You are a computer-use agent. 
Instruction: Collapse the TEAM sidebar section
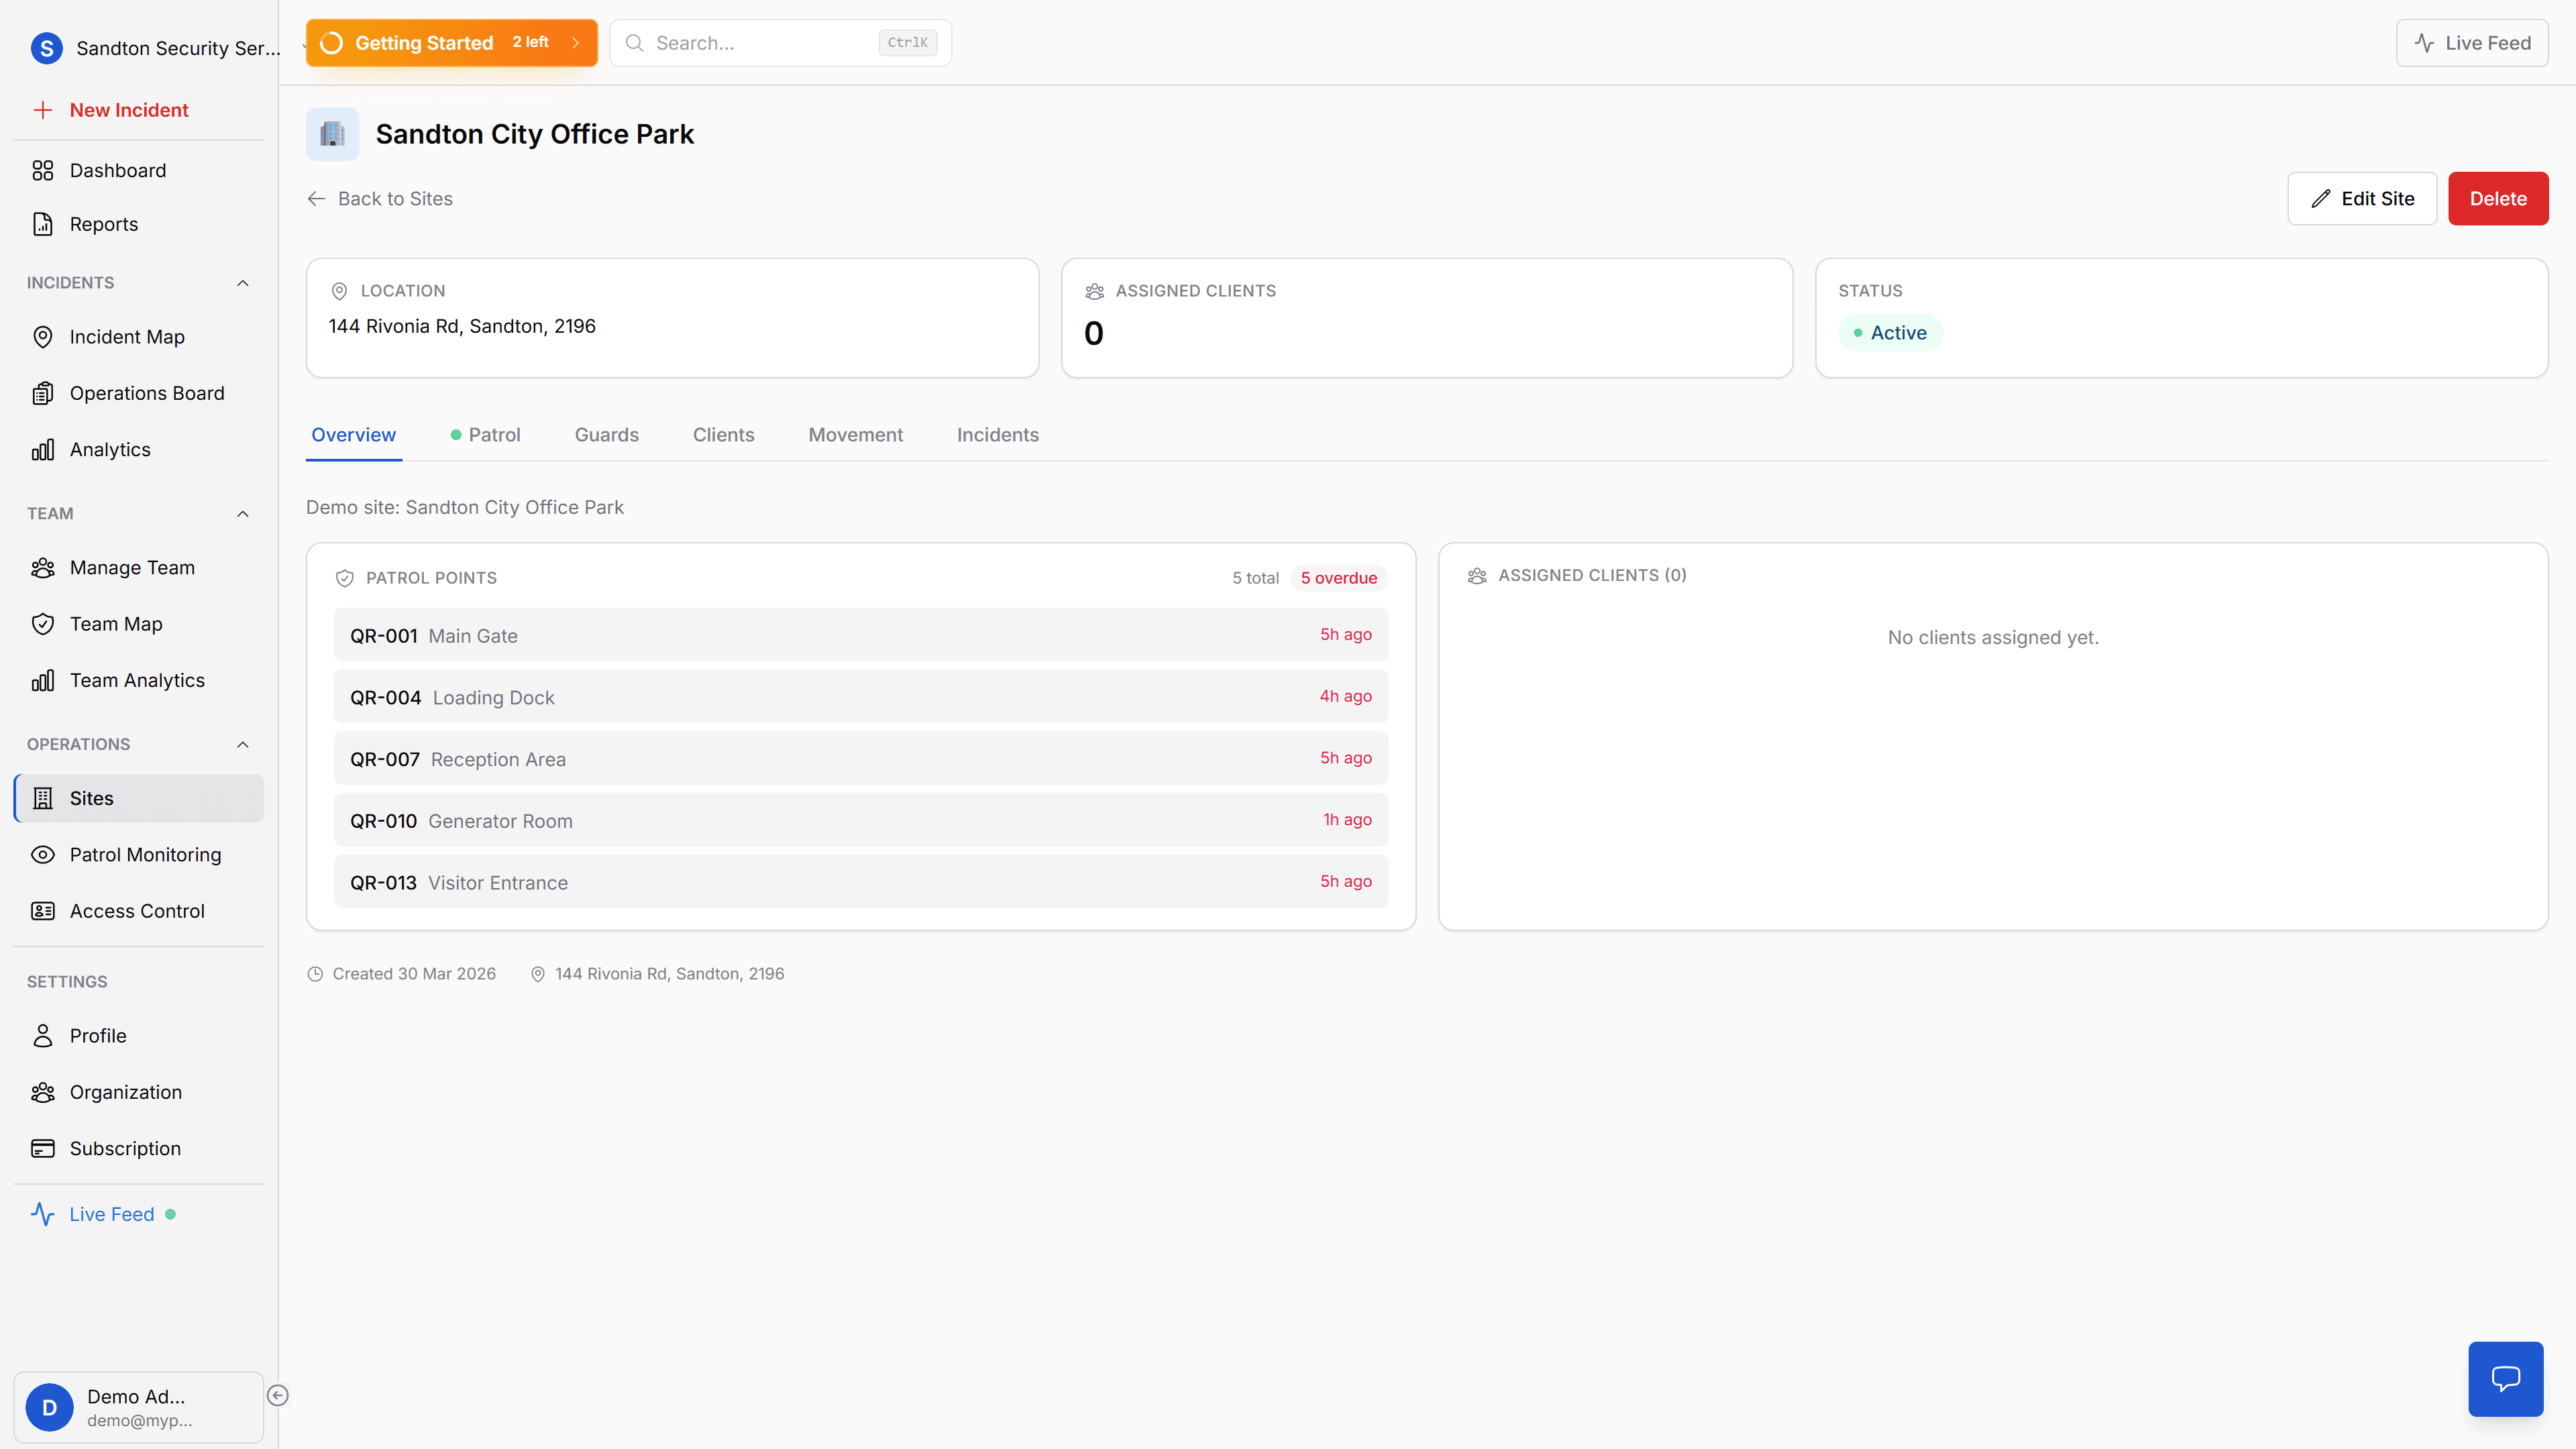point(242,513)
